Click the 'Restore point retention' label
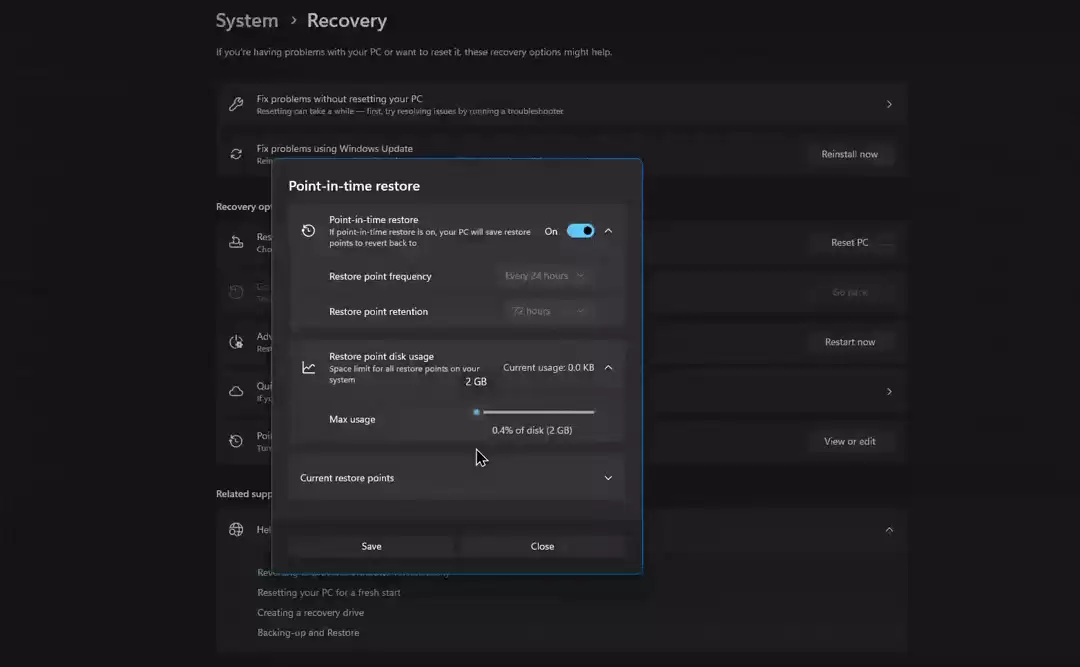 coord(378,311)
